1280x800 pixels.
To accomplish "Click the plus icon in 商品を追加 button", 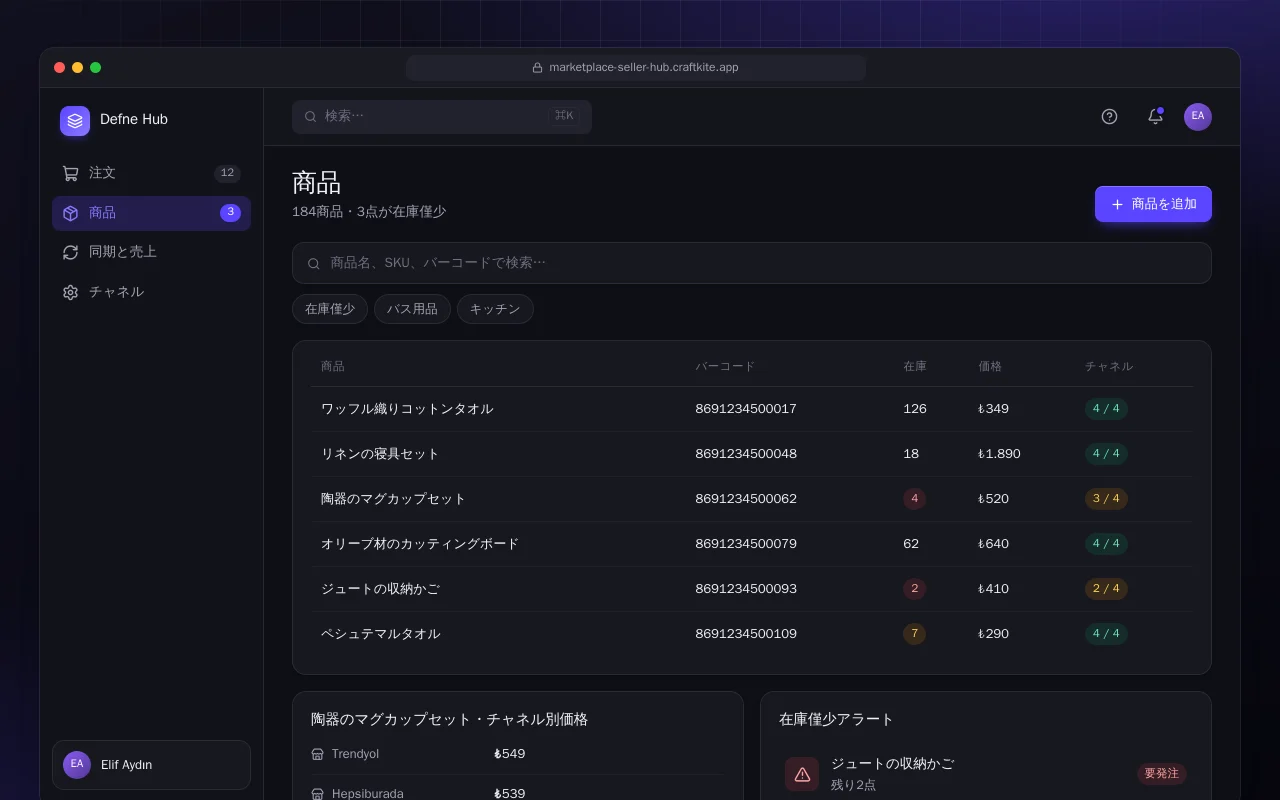I will [1118, 204].
